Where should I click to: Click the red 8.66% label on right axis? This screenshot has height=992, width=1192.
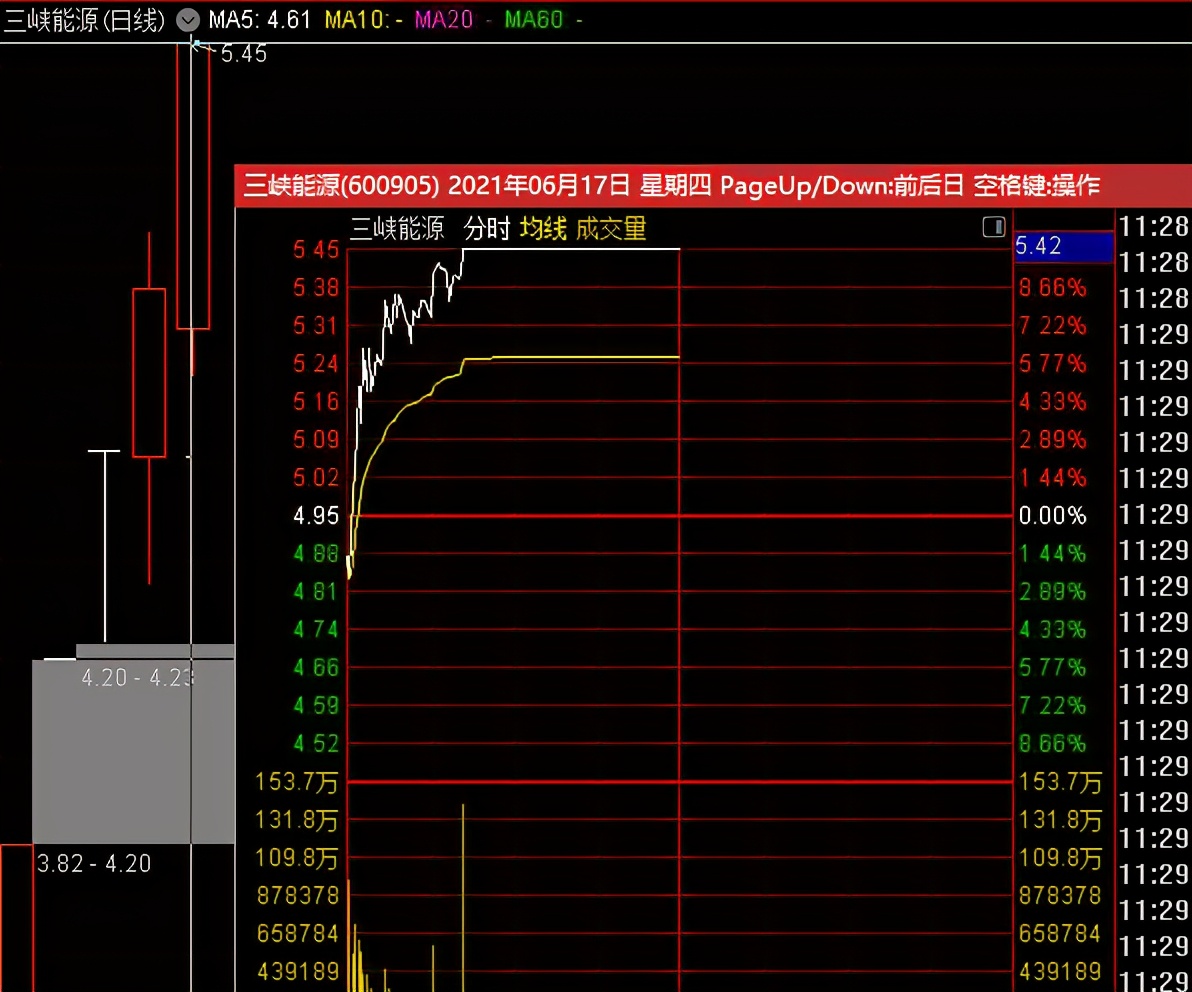pyautogui.click(x=1053, y=287)
